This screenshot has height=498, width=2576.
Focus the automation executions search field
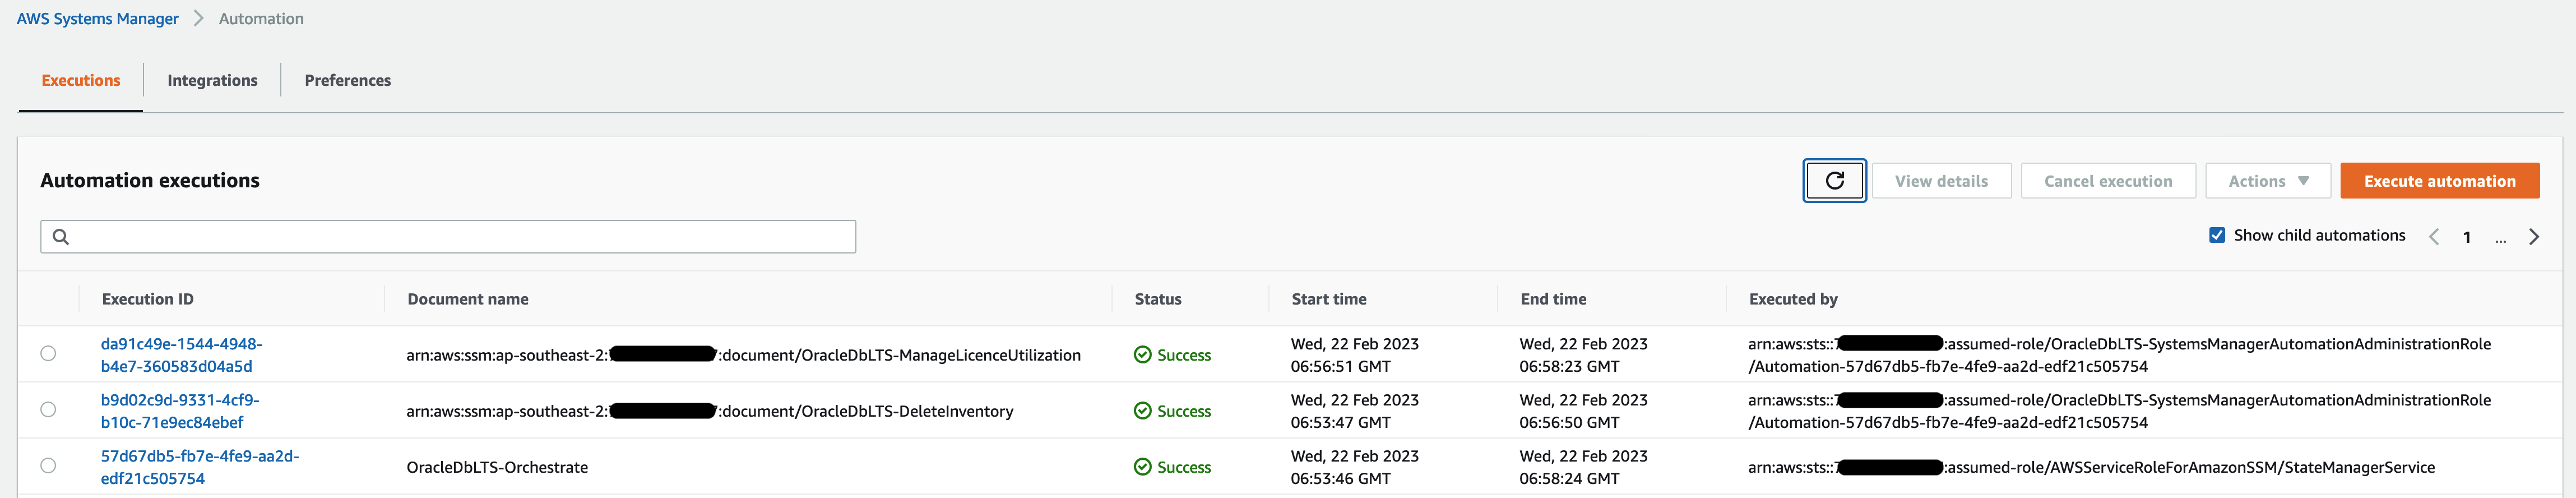(460, 237)
